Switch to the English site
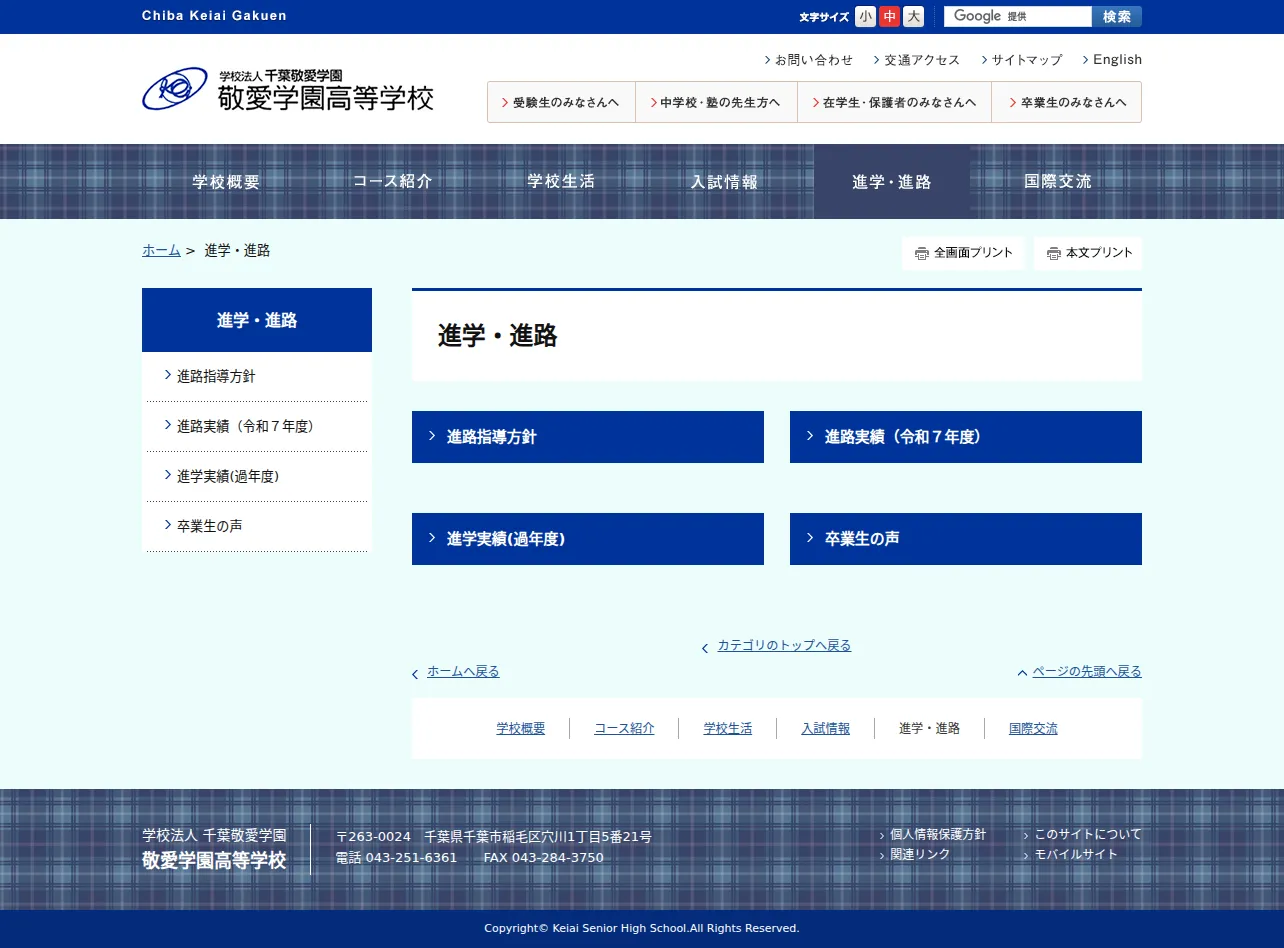Image resolution: width=1284 pixels, height=948 pixels. click(1112, 60)
